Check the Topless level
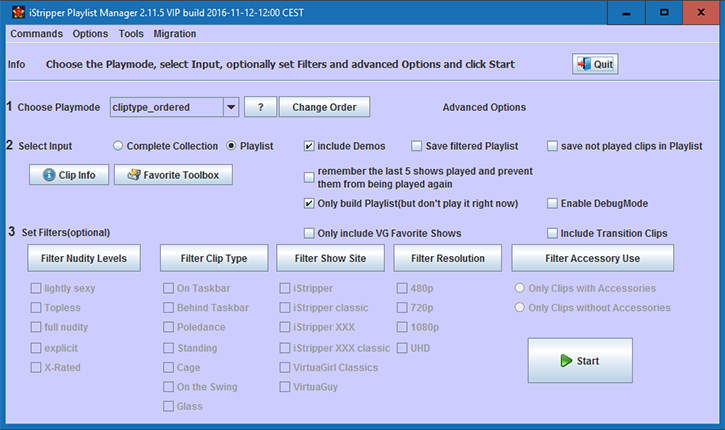The height and width of the screenshot is (430, 725). point(36,307)
